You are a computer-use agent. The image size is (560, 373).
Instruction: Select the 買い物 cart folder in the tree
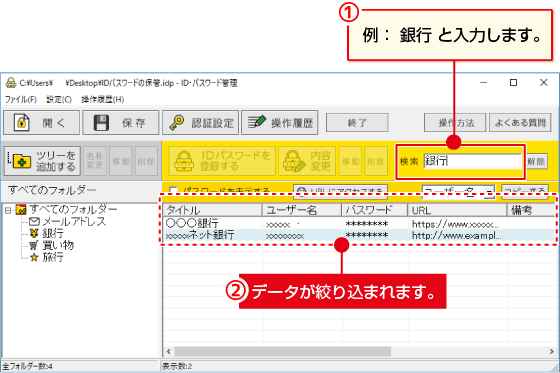51,245
